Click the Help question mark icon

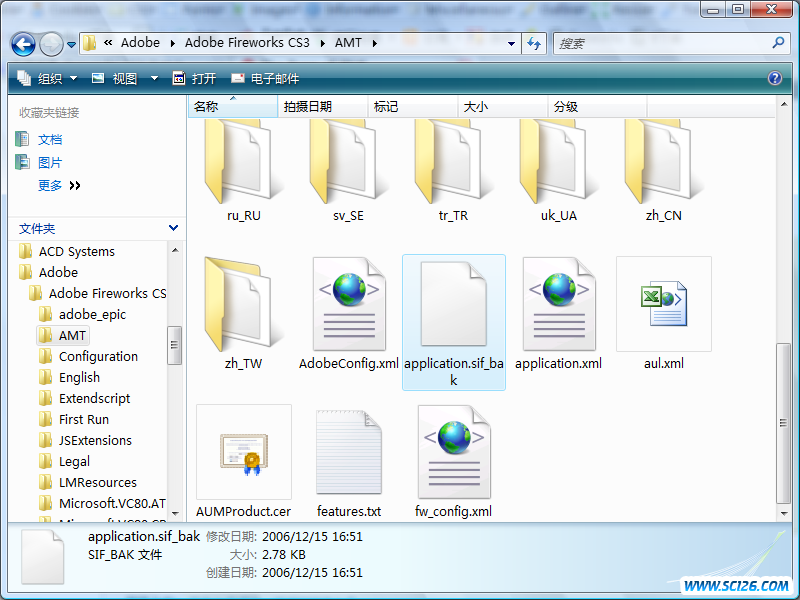(x=775, y=78)
